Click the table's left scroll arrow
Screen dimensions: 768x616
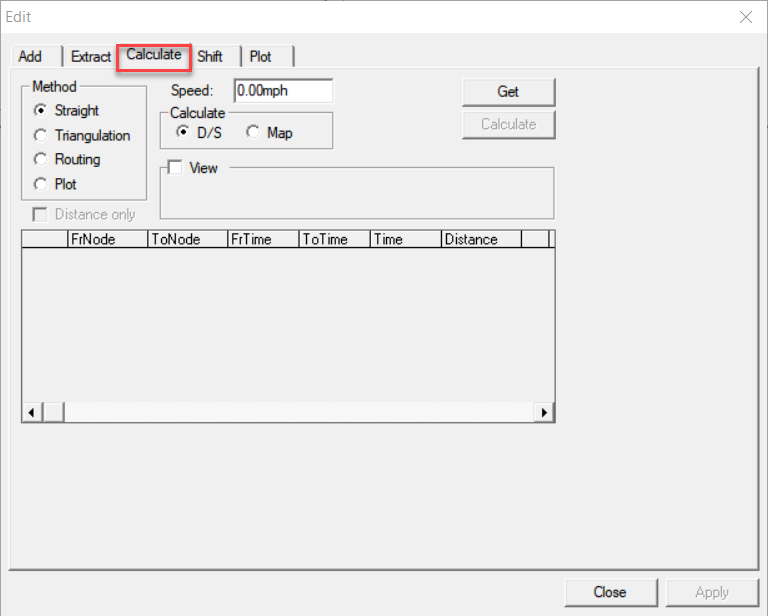click(x=32, y=412)
